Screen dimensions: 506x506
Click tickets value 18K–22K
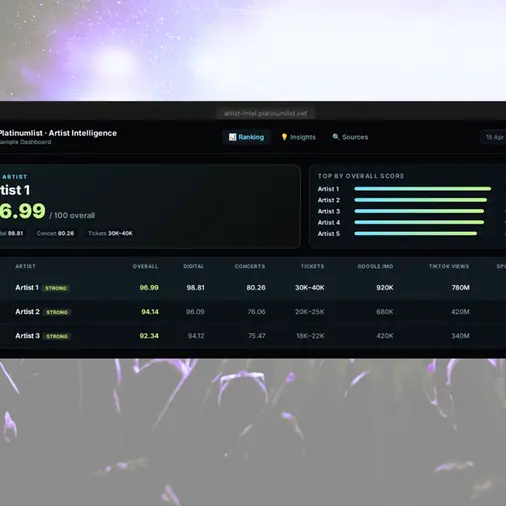pos(310,336)
